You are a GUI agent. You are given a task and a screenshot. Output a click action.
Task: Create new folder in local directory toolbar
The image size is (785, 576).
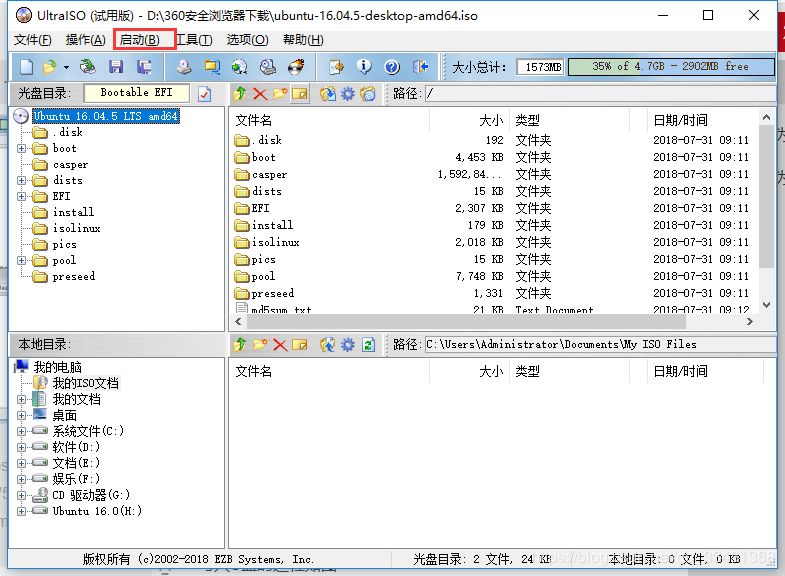pos(260,344)
